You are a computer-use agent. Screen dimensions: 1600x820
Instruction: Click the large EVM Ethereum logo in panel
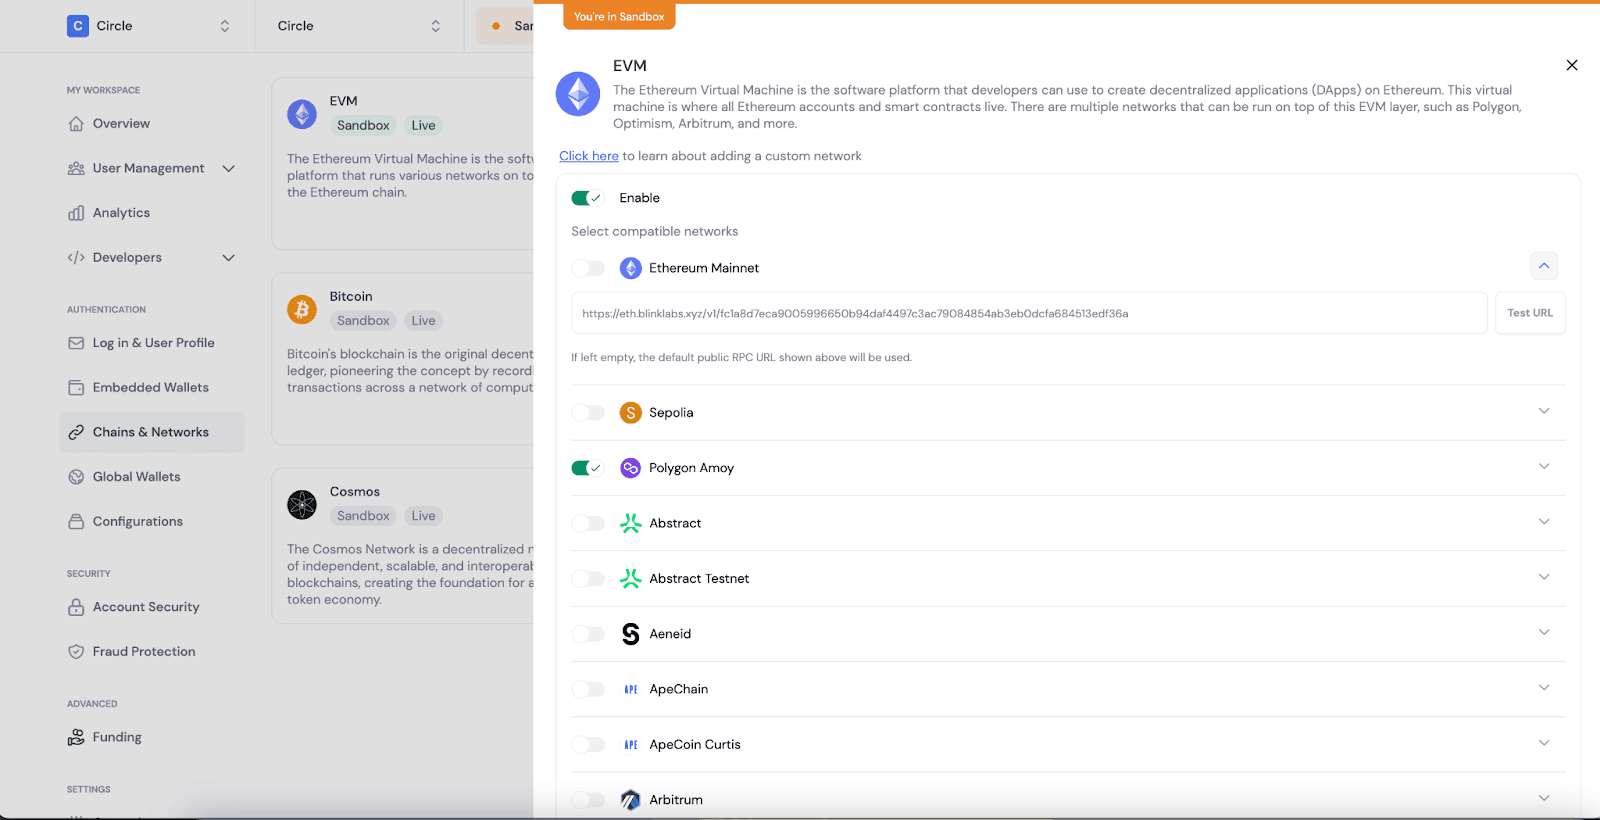click(x=578, y=94)
